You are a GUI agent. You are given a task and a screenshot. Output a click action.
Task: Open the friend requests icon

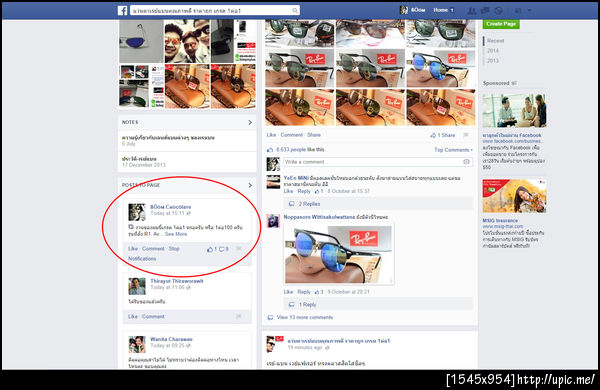tap(472, 11)
